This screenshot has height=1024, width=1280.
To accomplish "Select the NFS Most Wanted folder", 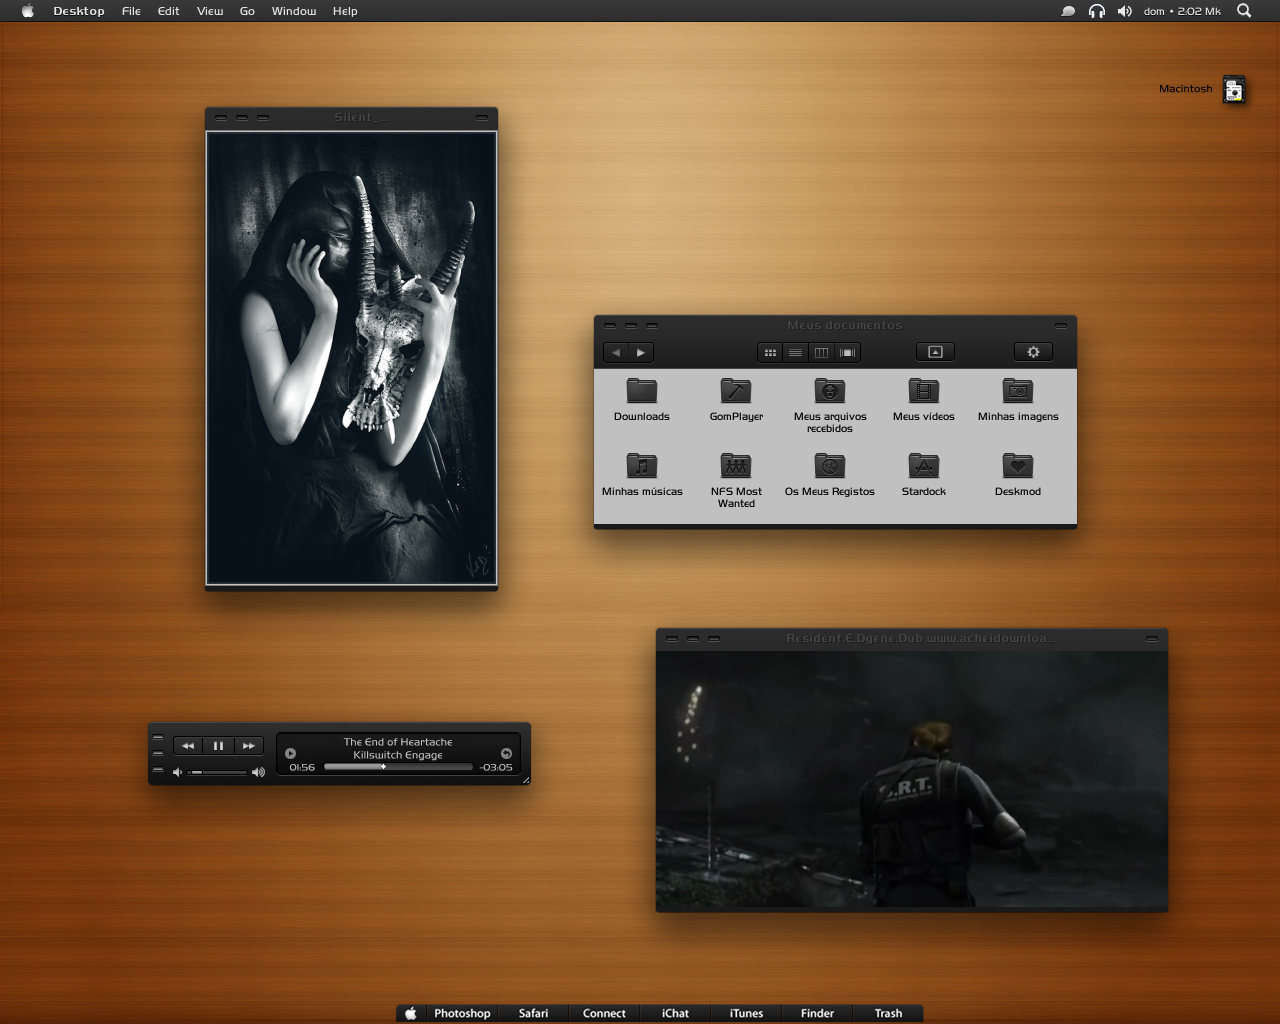I will [736, 480].
